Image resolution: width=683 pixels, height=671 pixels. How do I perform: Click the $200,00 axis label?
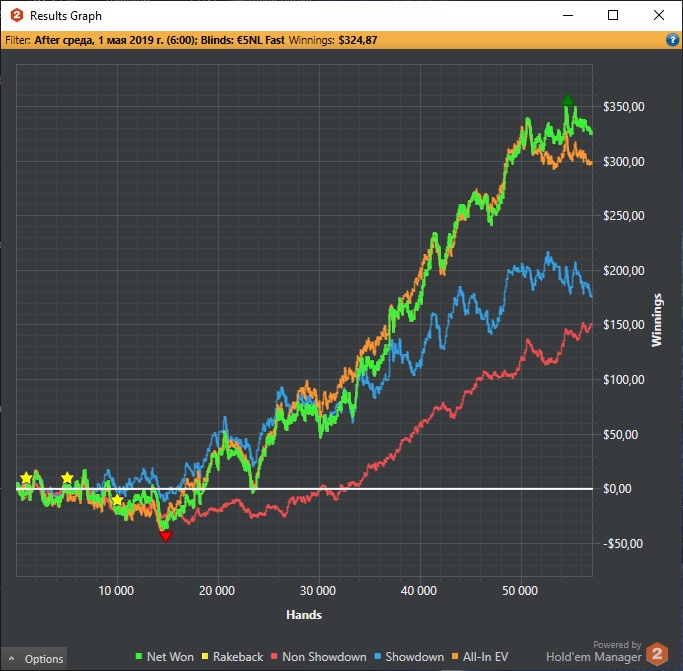[x=624, y=271]
